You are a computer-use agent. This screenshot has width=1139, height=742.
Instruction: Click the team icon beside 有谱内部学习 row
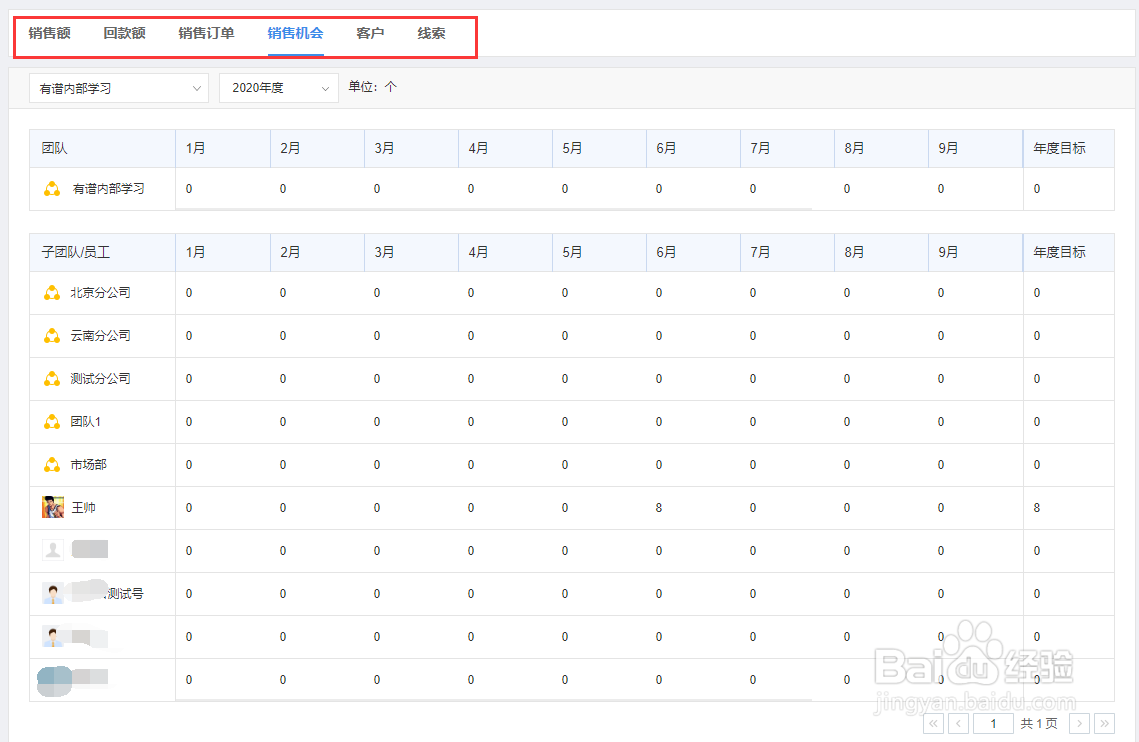pyautogui.click(x=52, y=189)
